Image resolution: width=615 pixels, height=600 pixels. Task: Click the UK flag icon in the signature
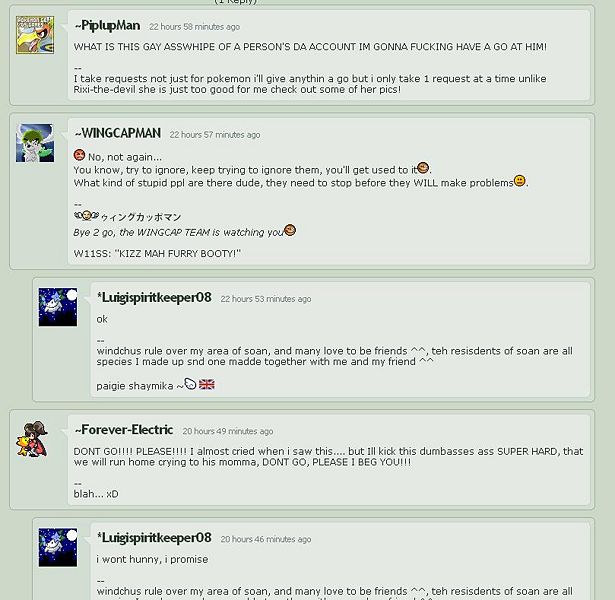pos(207,384)
